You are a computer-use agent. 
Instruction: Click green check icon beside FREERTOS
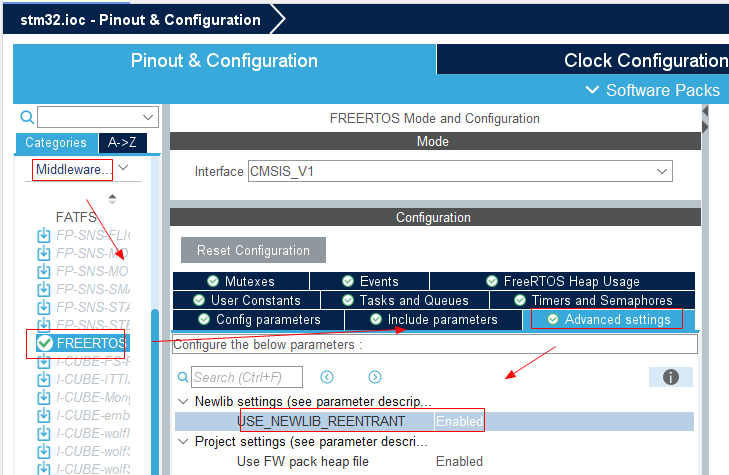(x=45, y=343)
